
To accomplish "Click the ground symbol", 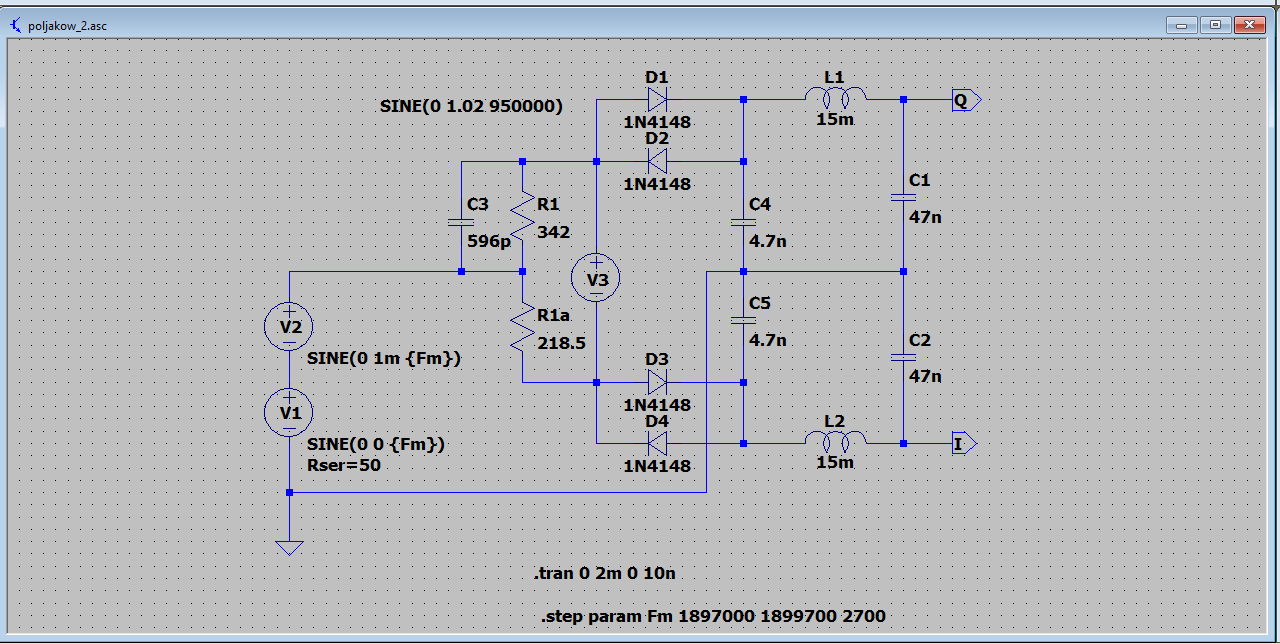I will [289, 546].
